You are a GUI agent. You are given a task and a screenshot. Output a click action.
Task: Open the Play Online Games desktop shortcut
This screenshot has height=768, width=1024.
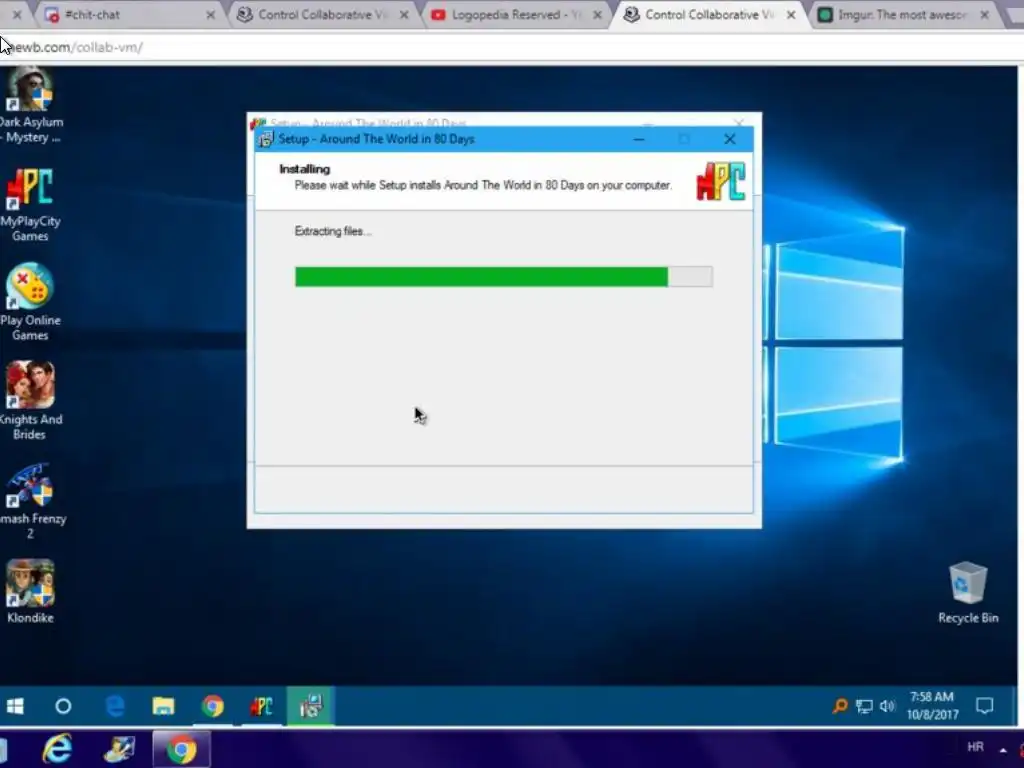point(29,302)
